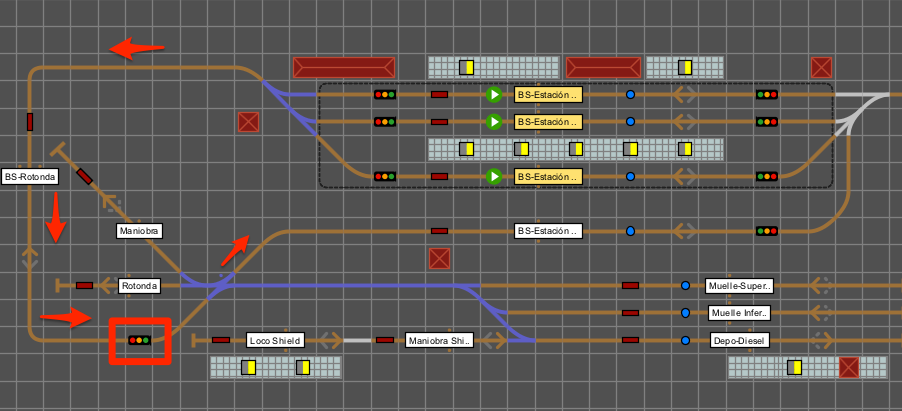Click the red sensor on the Depo-Diesel track
Viewport: 902px width, 411px height.
pos(630,340)
